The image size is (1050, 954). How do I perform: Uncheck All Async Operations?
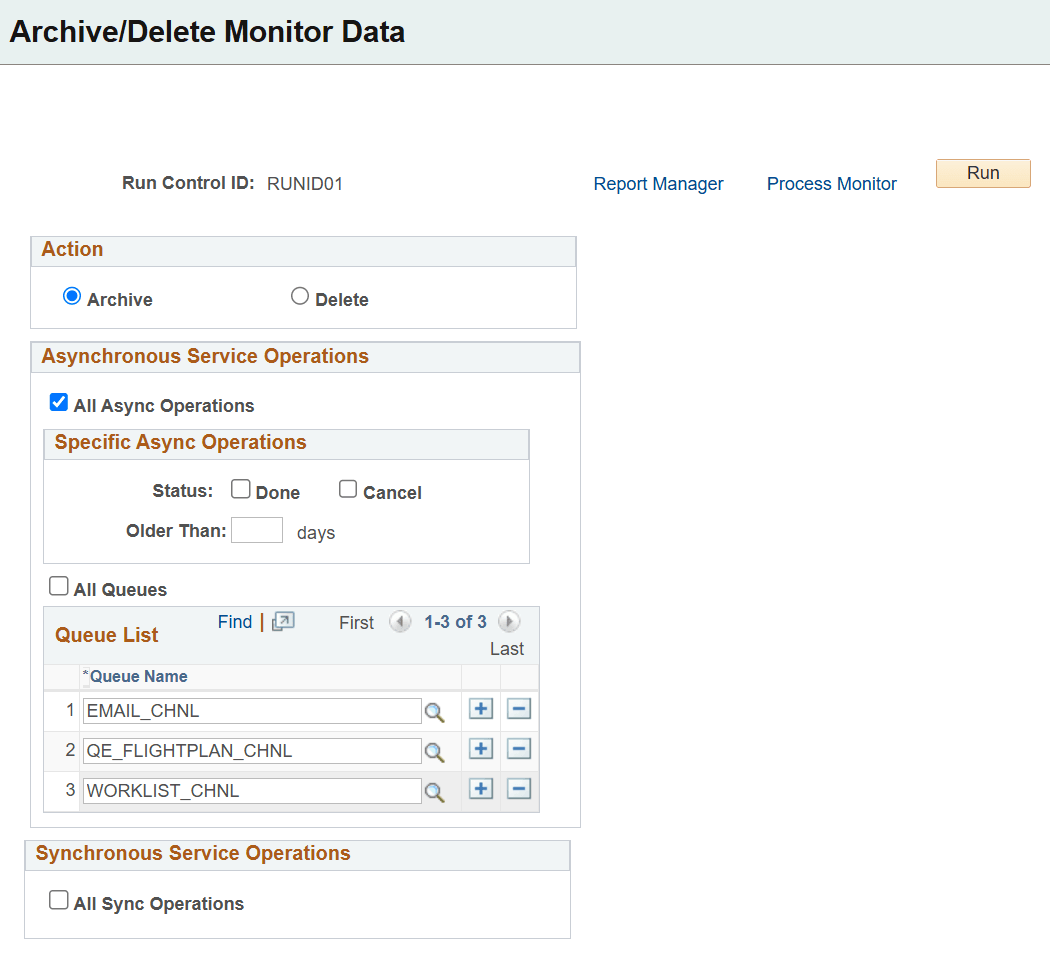coord(58,401)
